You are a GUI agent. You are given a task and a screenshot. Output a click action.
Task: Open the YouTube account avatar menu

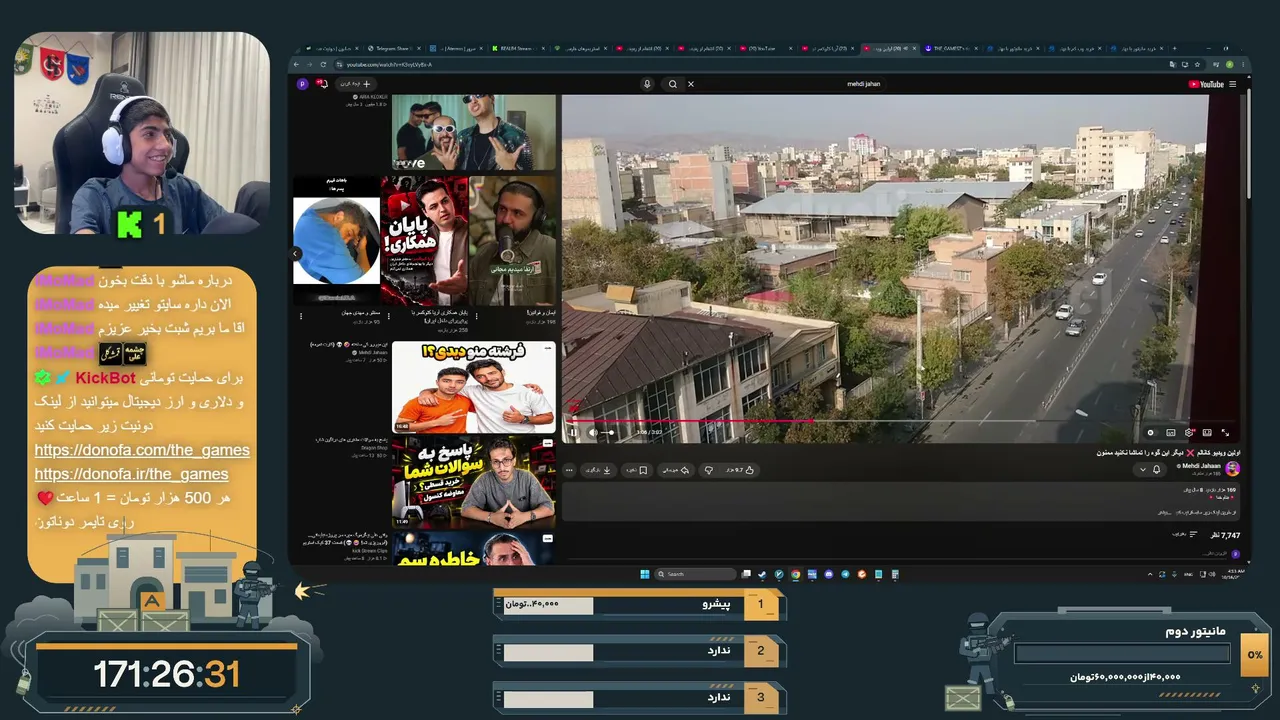pos(302,84)
